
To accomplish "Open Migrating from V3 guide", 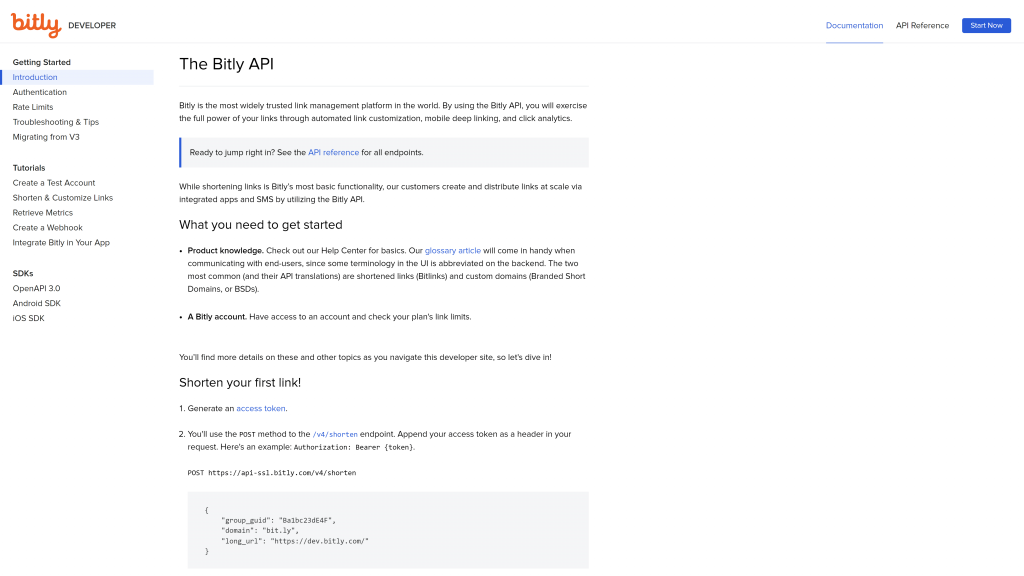I will tap(46, 137).
